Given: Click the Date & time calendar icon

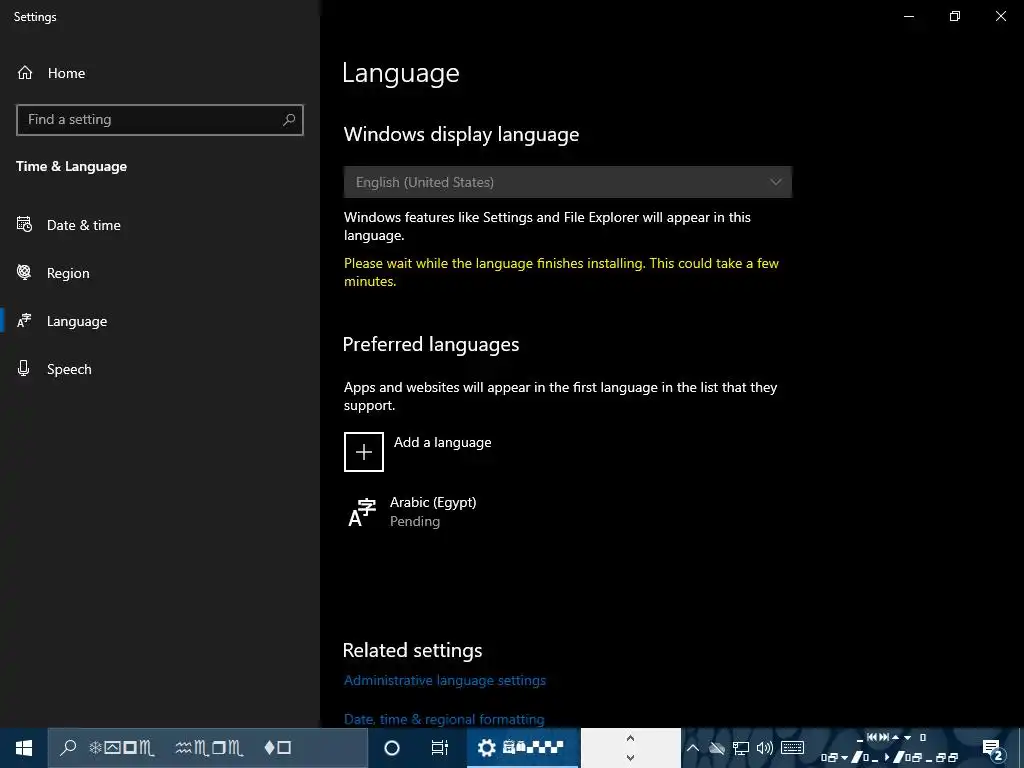Looking at the screenshot, I should click(24, 225).
